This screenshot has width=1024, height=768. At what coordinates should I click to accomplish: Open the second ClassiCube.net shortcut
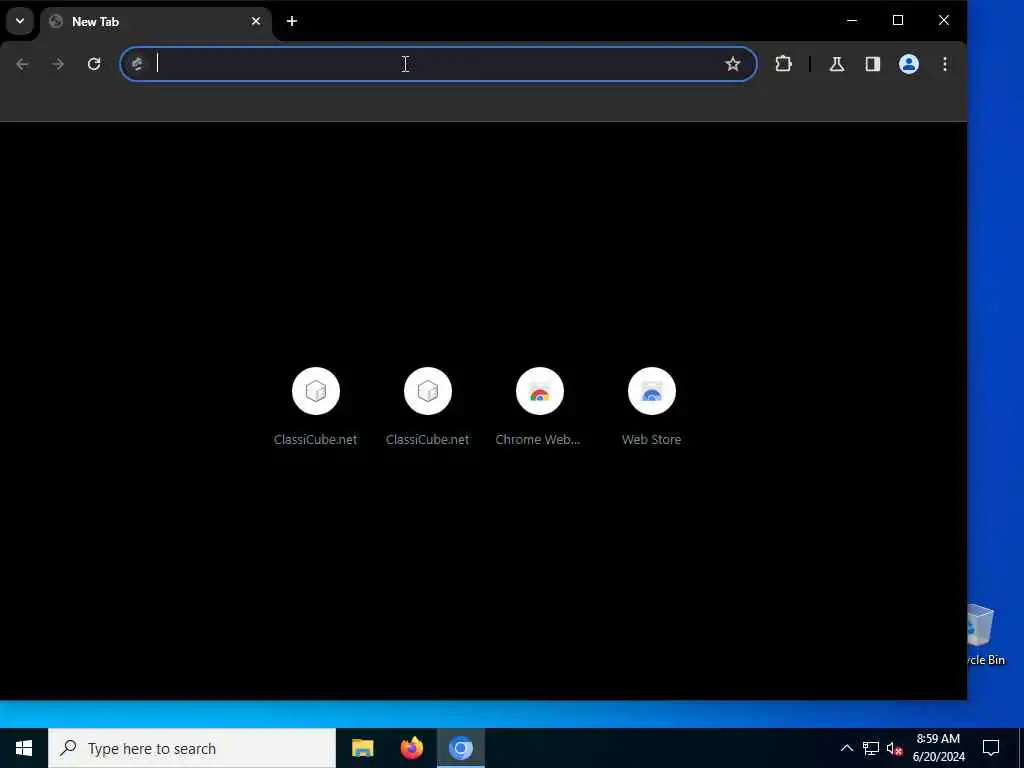click(428, 408)
